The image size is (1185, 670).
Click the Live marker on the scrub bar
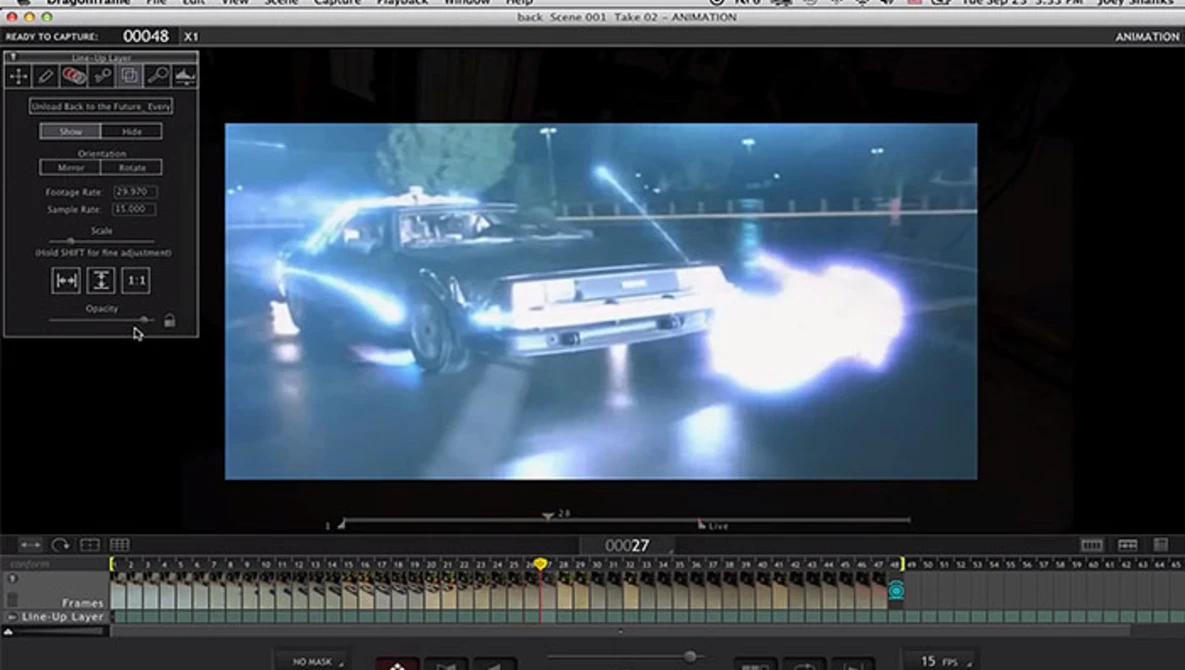tap(713, 525)
